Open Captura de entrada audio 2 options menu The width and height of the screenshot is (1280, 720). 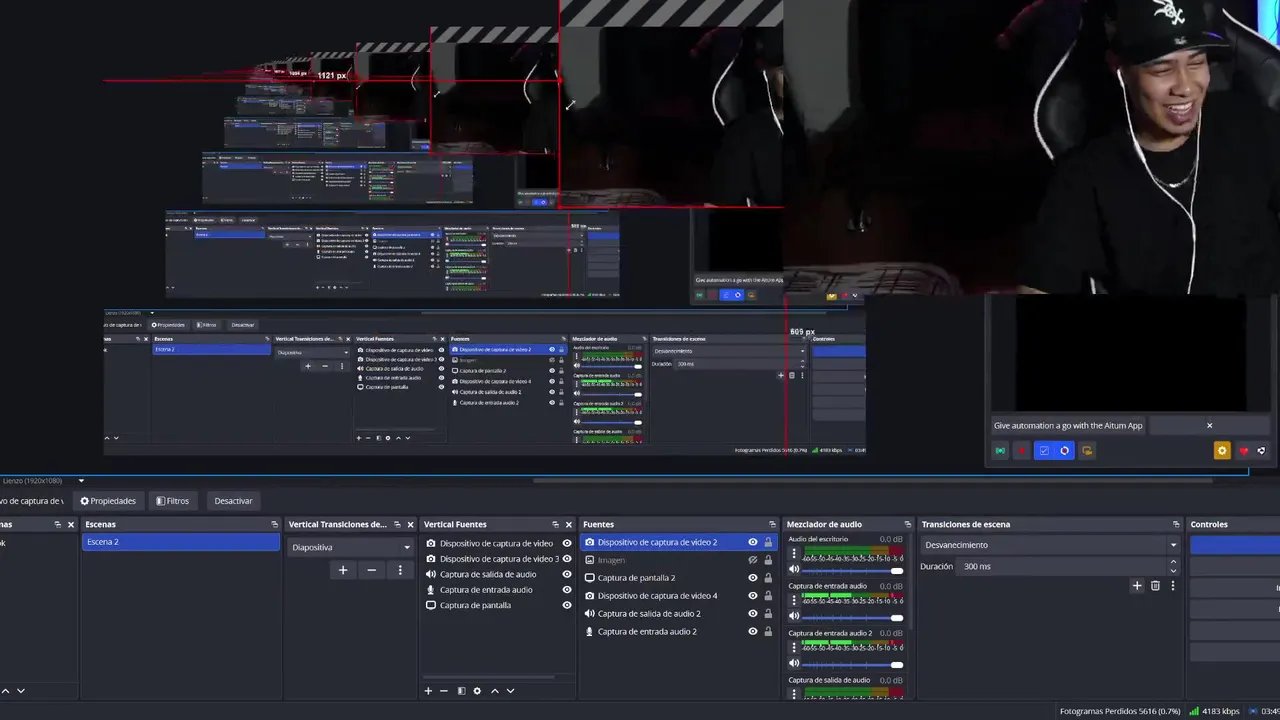pos(794,647)
